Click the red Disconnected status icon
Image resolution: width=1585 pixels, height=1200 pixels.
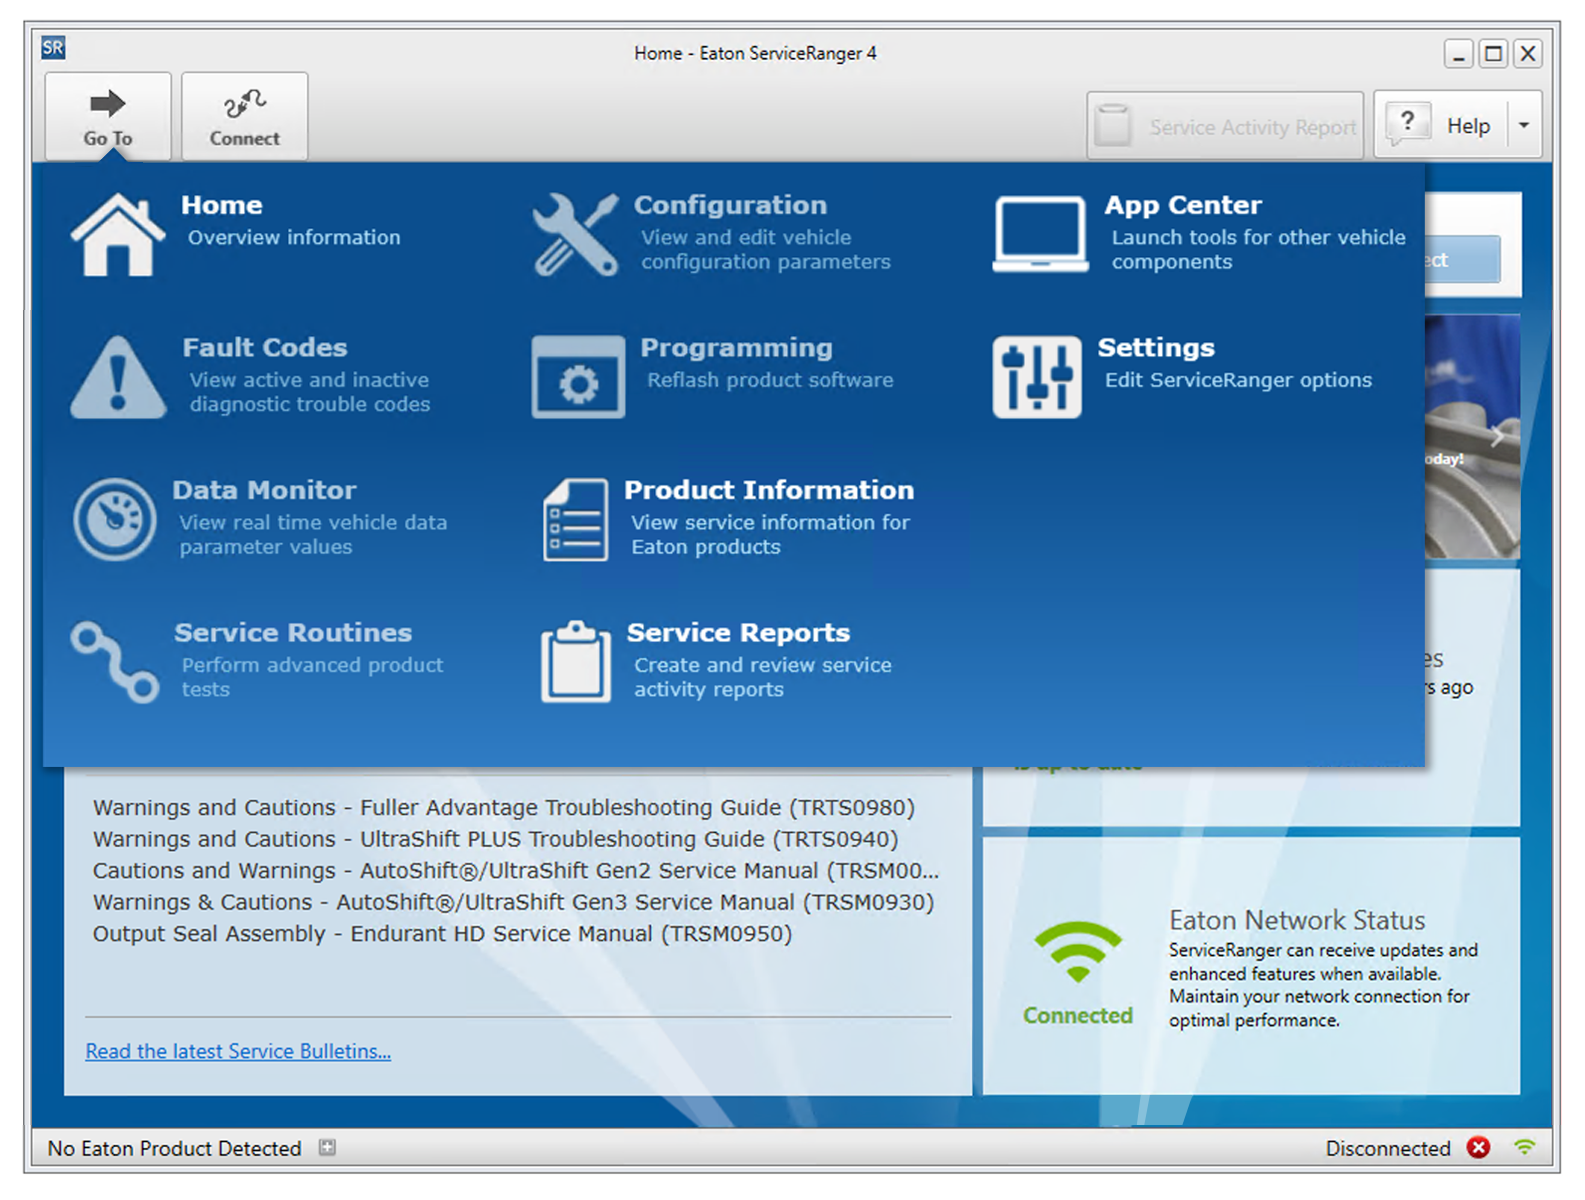point(1478,1147)
